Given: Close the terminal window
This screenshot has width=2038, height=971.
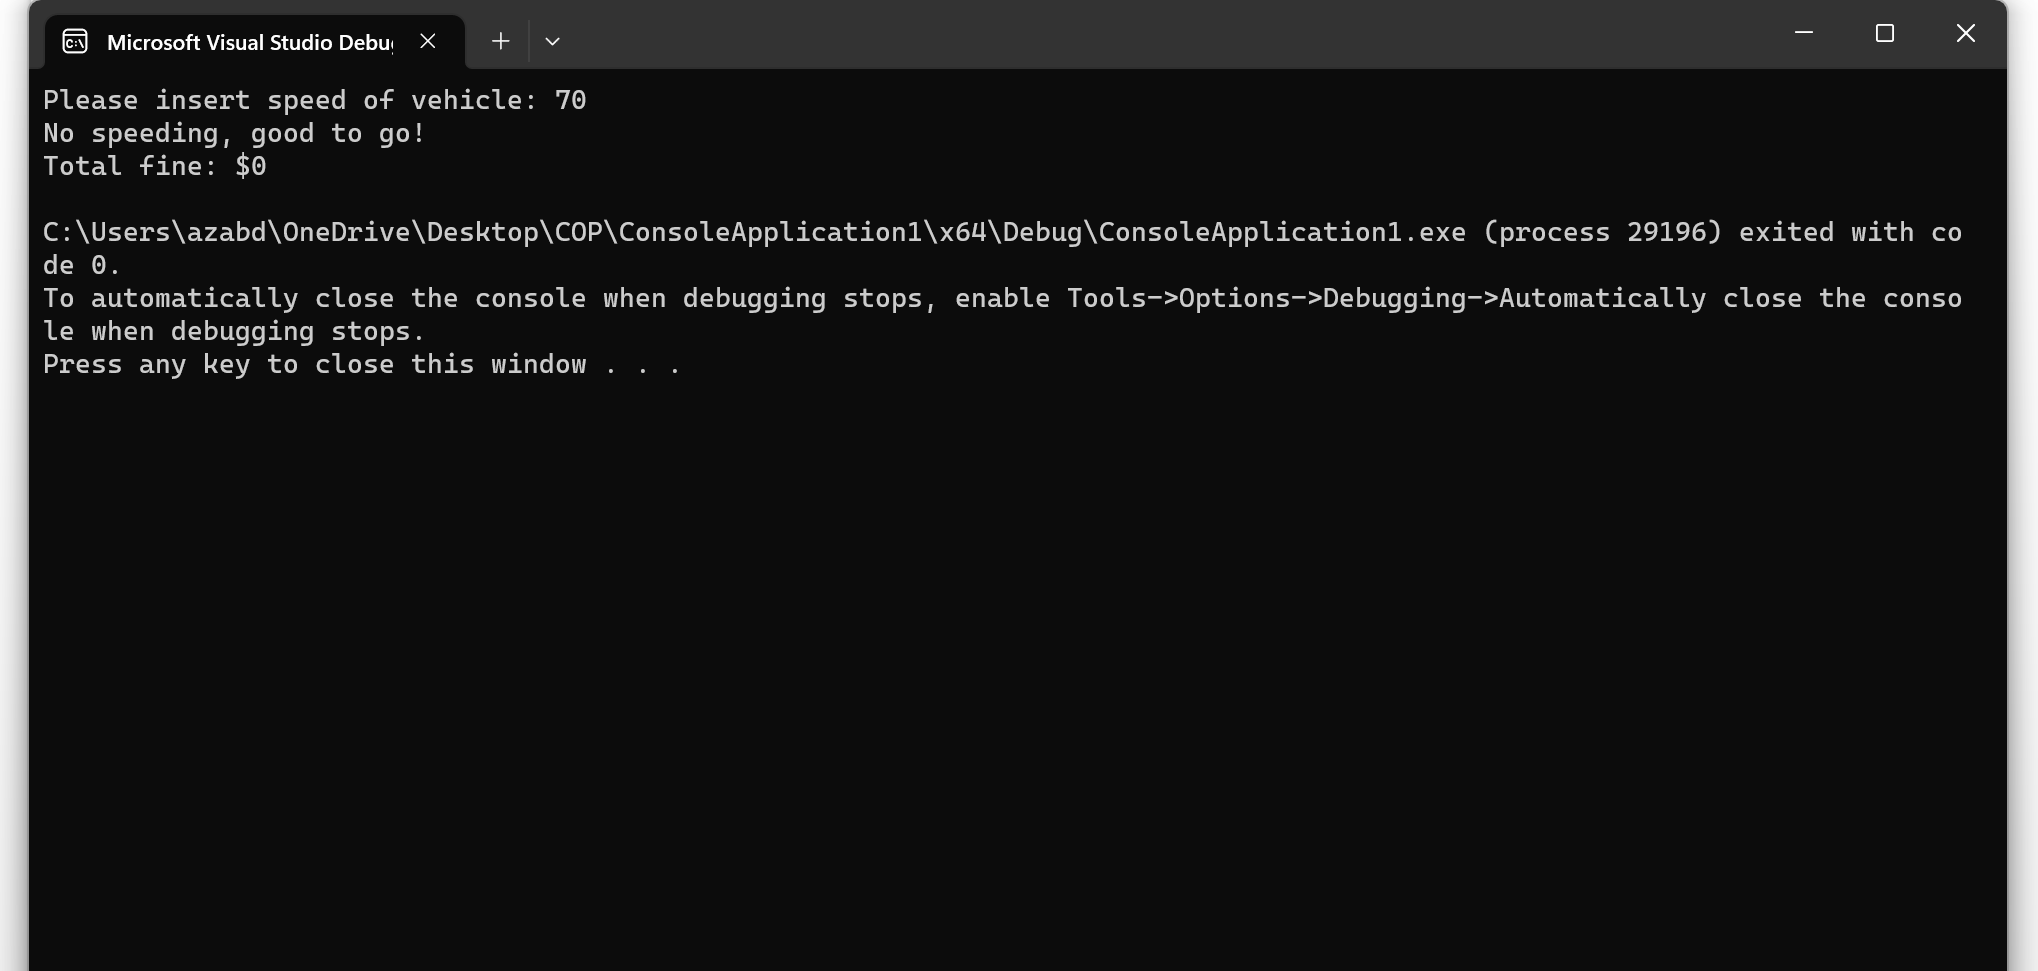Looking at the screenshot, I should (x=1964, y=33).
